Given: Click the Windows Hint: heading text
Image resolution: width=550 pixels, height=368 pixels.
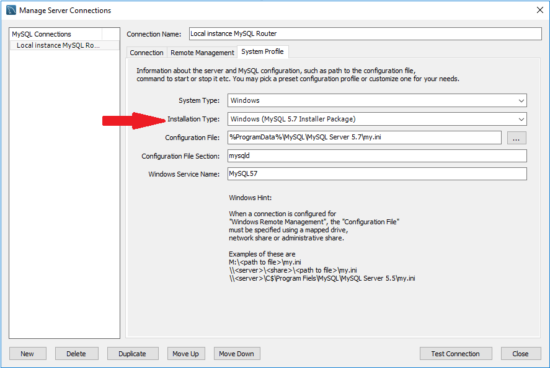Looking at the screenshot, I should click(250, 198).
